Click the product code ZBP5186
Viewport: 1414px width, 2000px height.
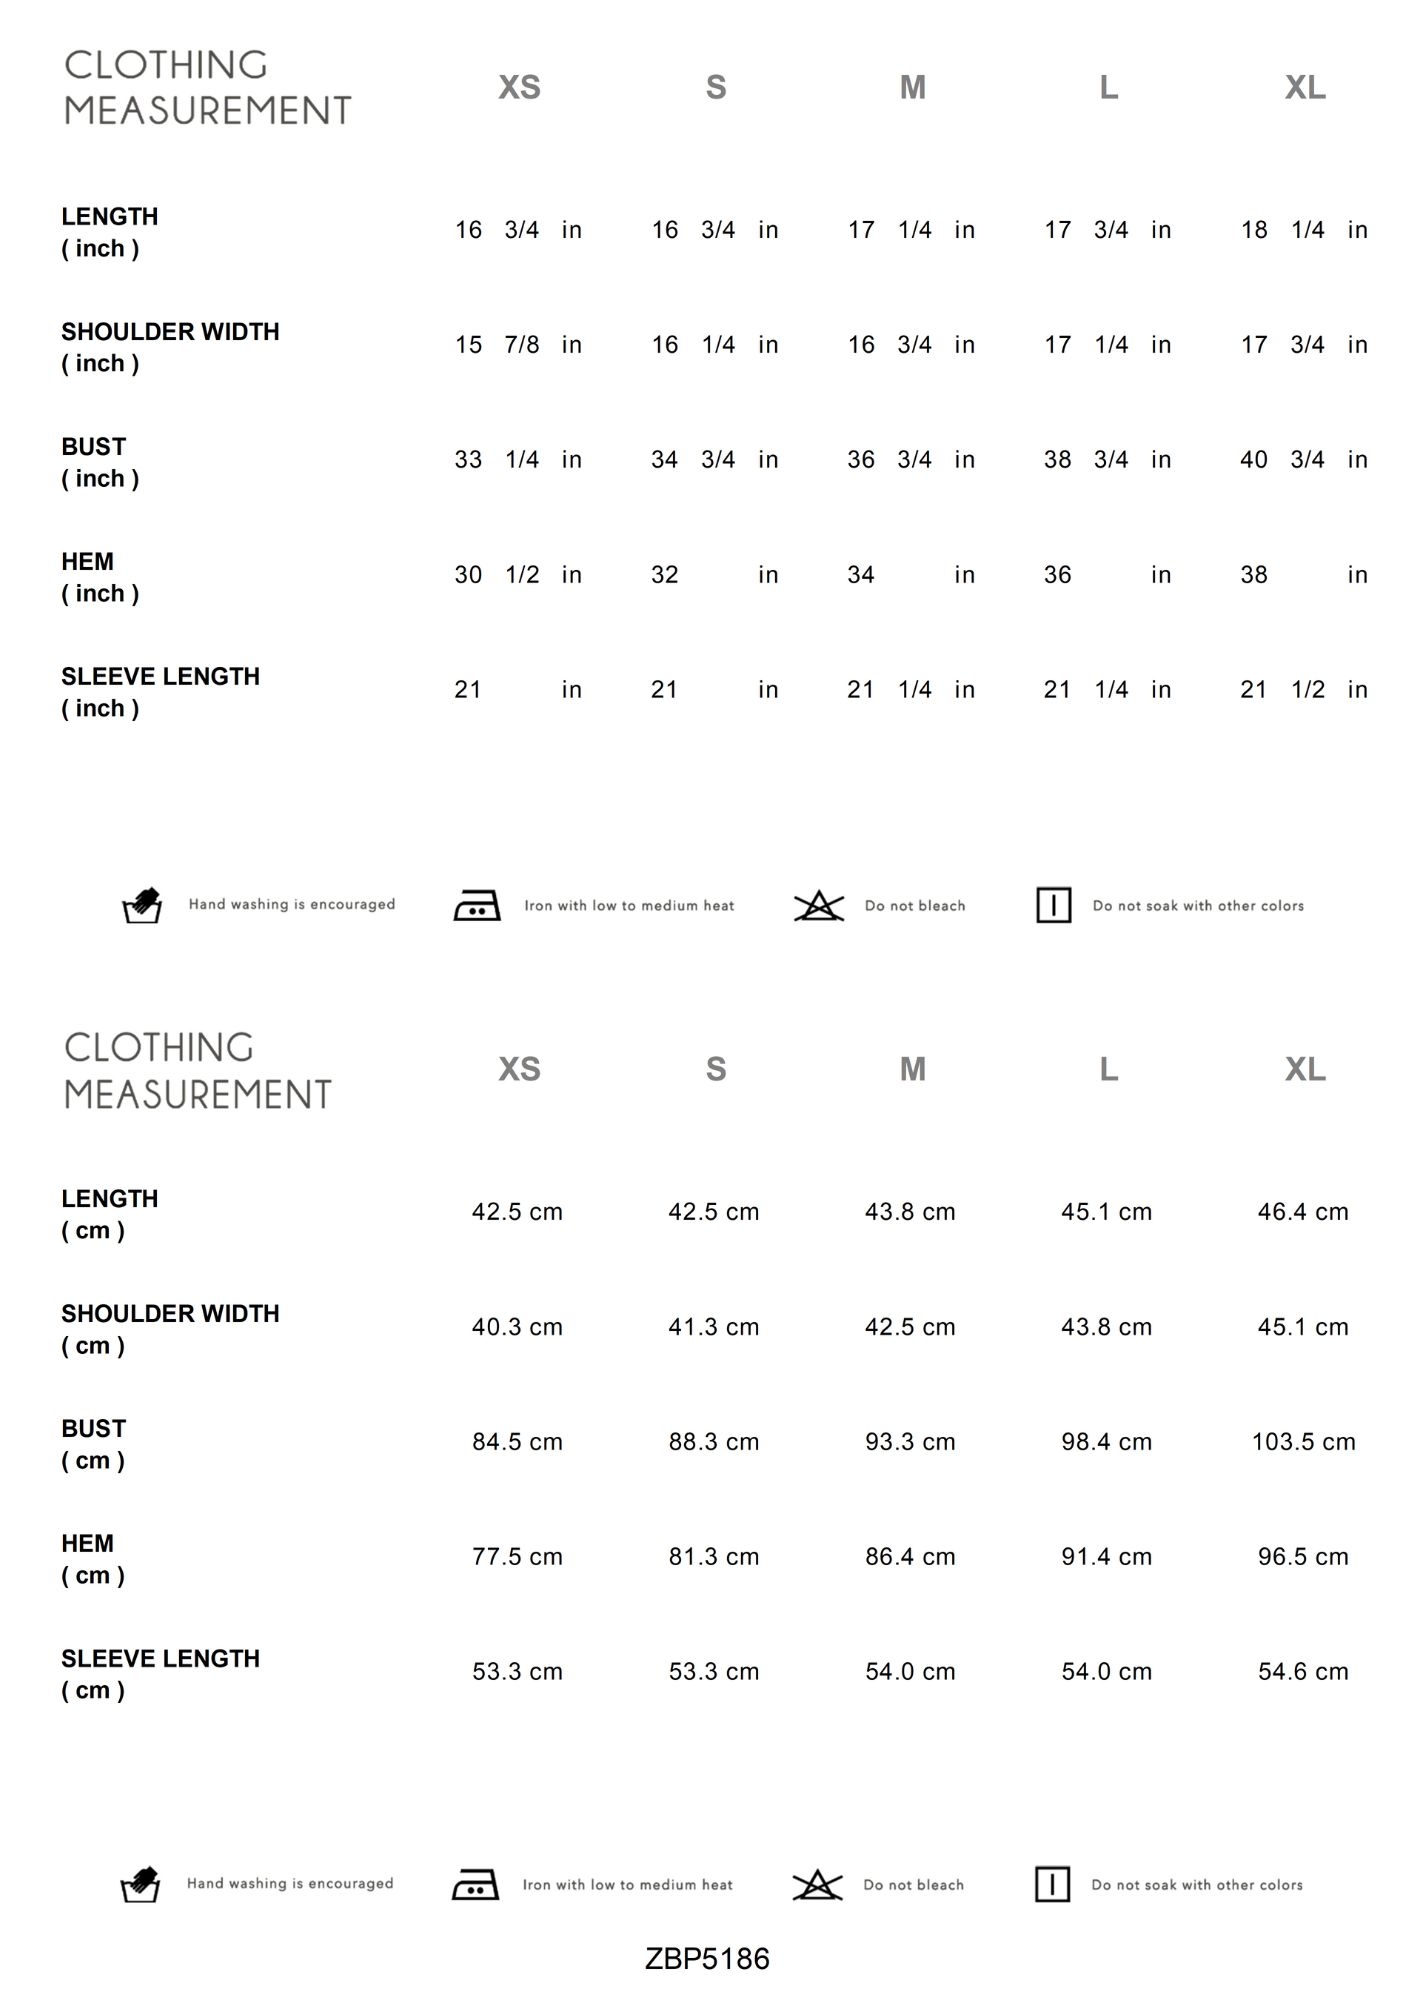click(707, 1958)
